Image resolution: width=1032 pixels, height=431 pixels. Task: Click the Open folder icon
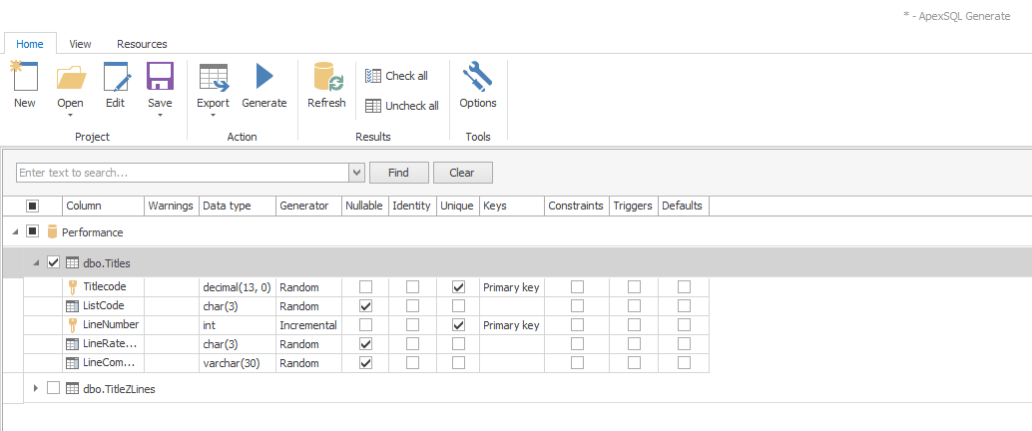(x=70, y=78)
